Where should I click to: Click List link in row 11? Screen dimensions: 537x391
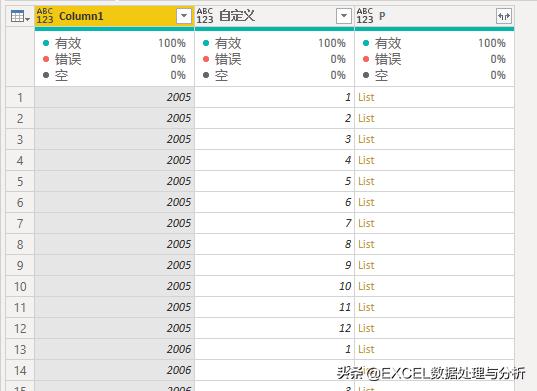[x=366, y=307]
